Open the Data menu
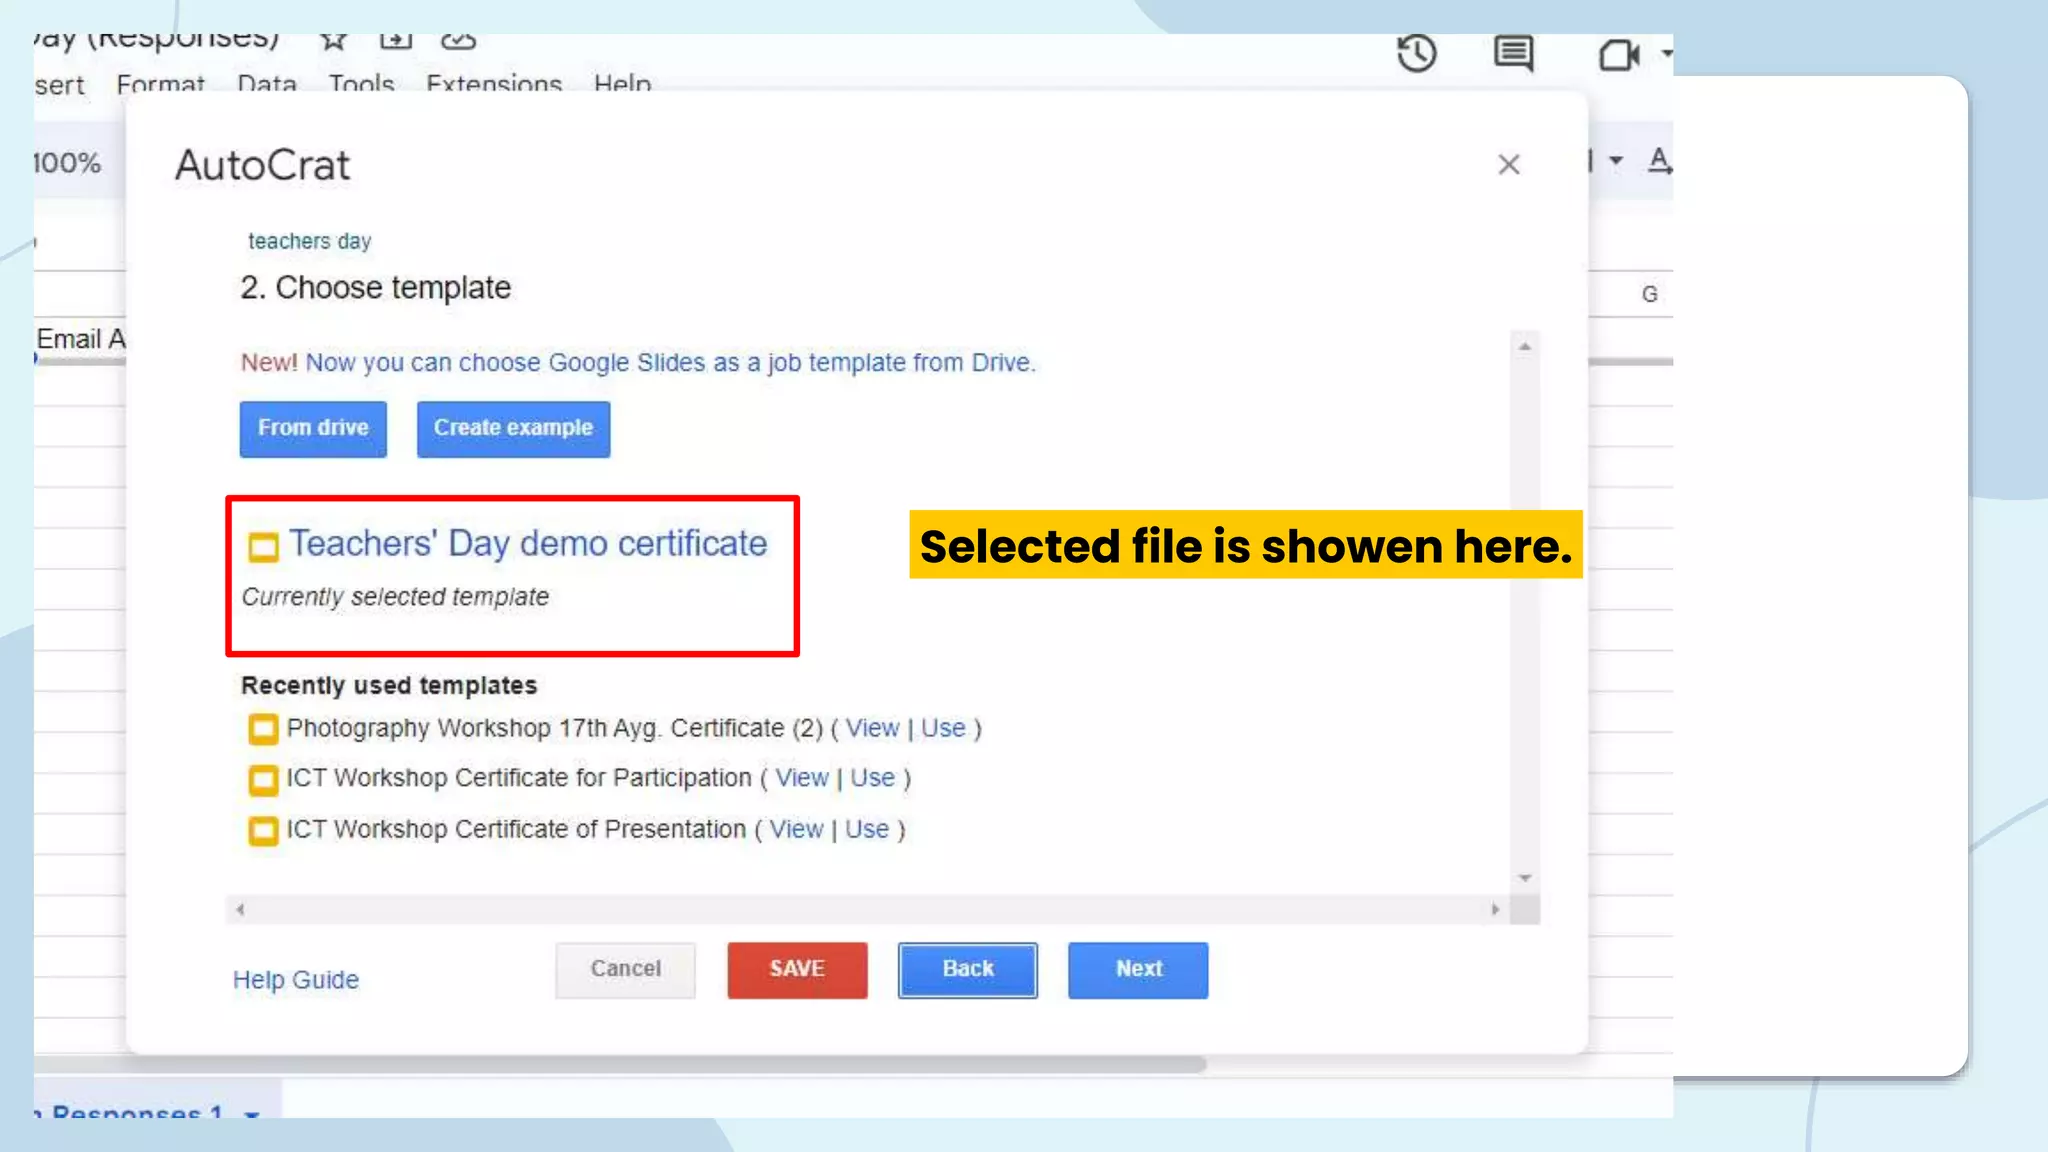Viewport: 2048px width, 1152px height. pos(267,84)
